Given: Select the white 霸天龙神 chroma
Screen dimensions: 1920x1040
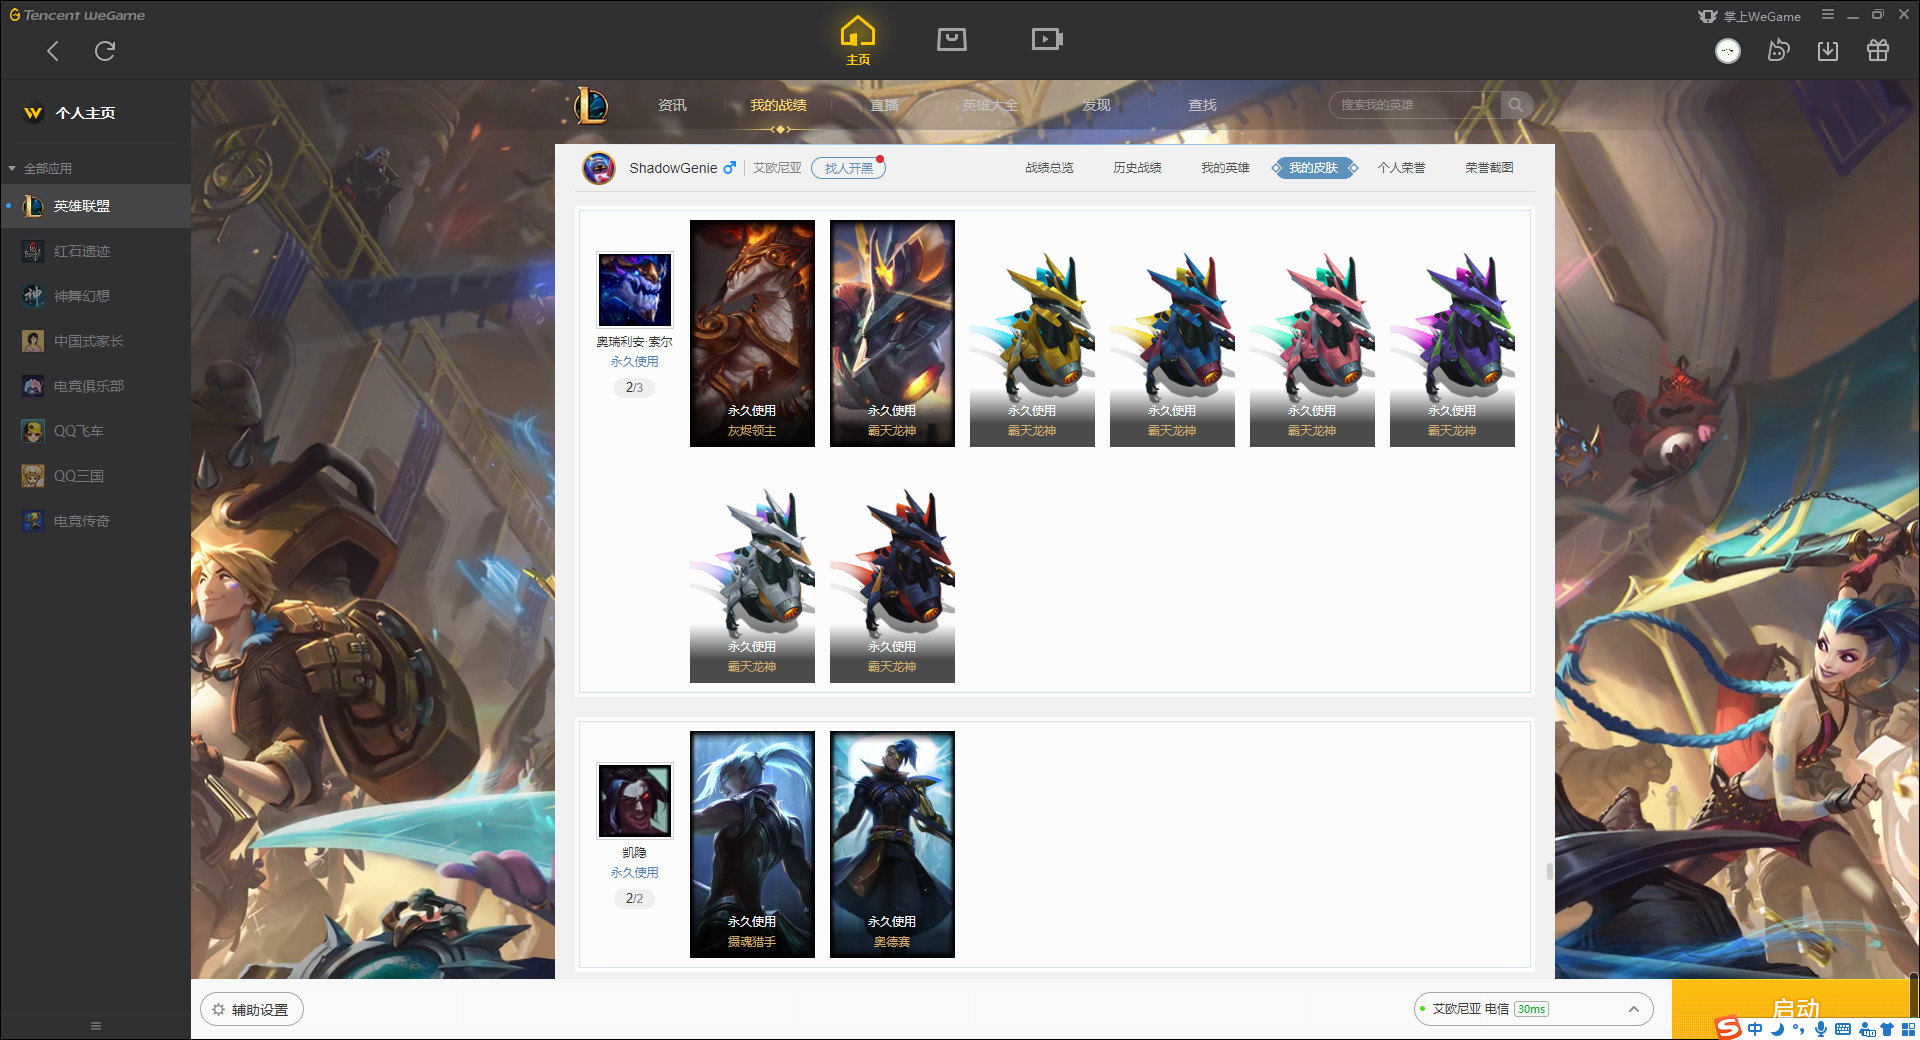Looking at the screenshot, I should pos(752,570).
